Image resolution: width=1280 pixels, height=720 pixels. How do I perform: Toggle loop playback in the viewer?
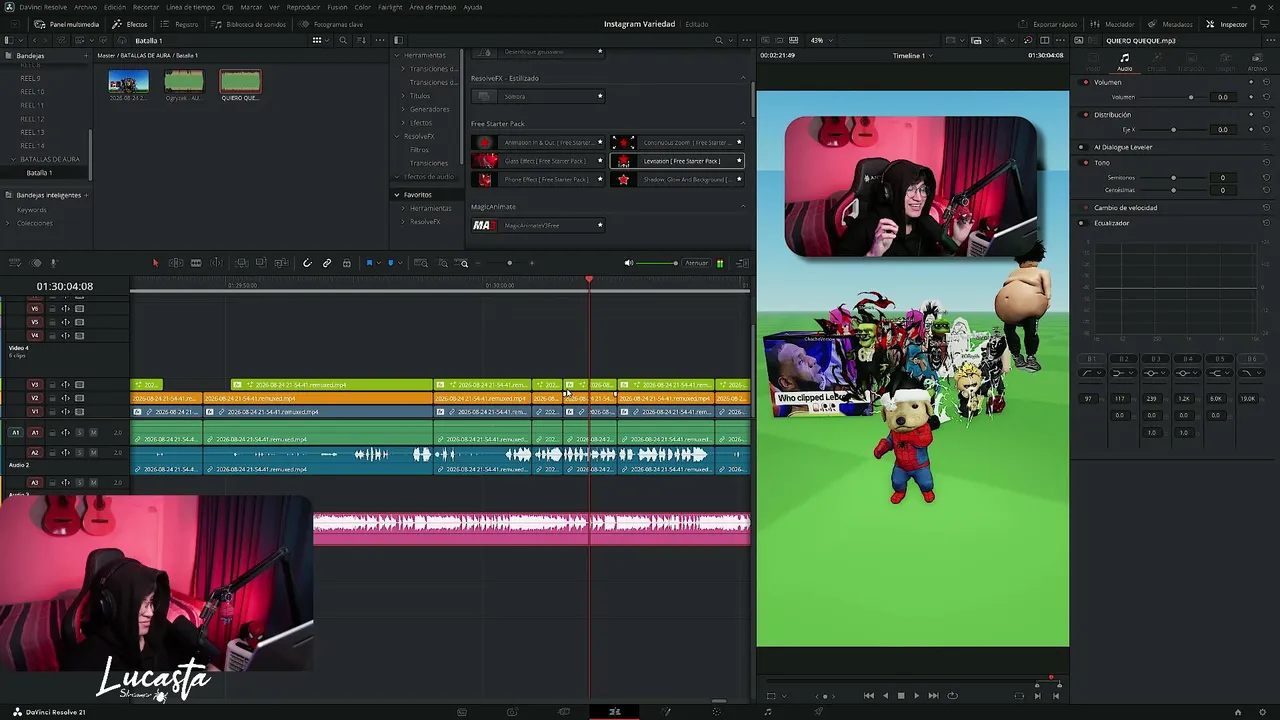952,696
